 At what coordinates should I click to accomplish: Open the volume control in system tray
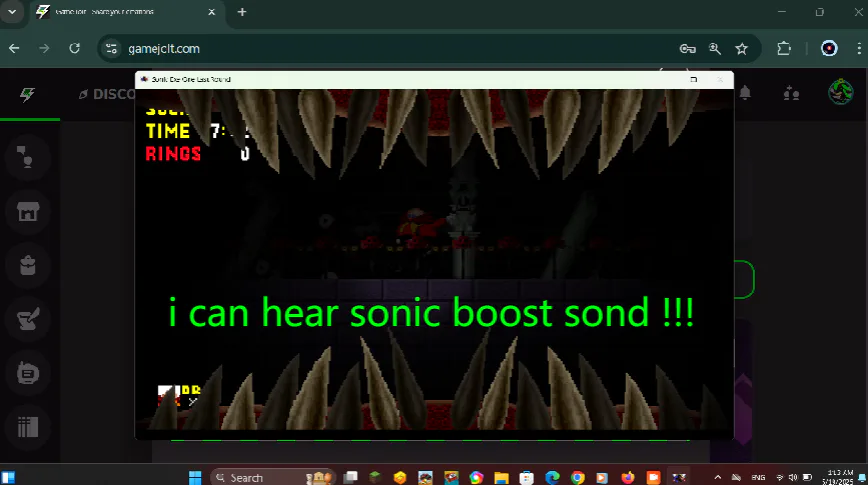[793, 477]
